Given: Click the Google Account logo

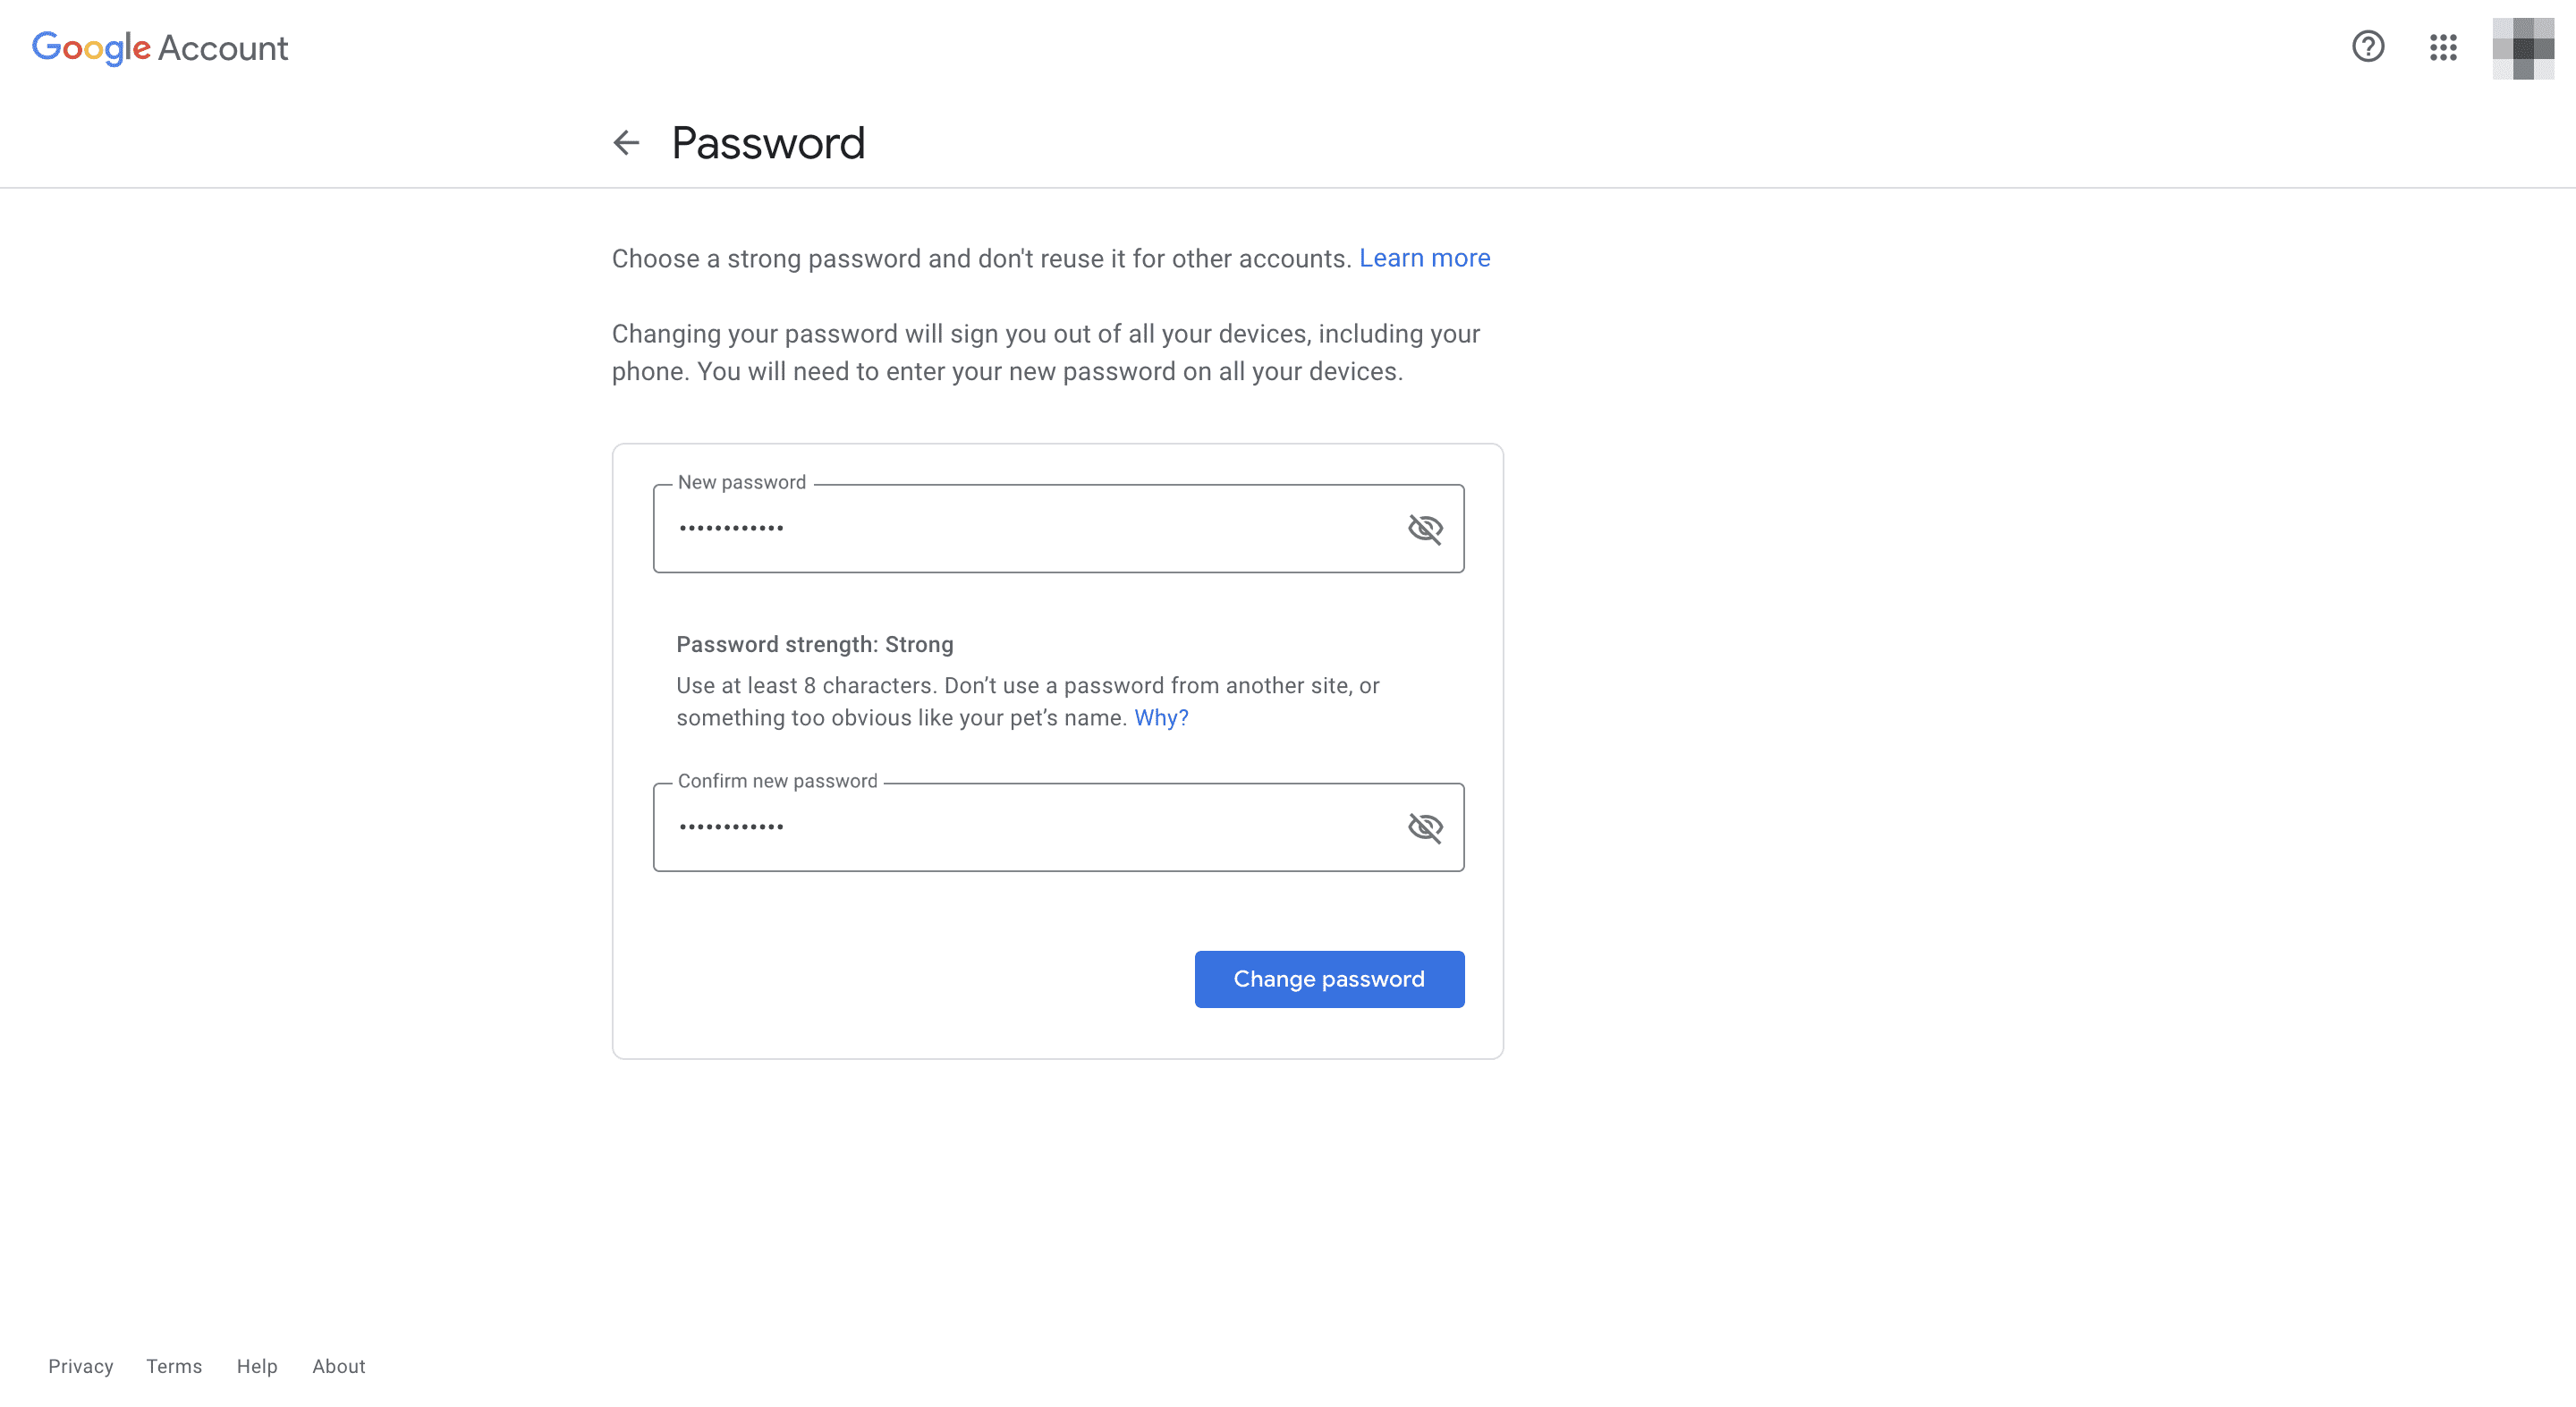Looking at the screenshot, I should pyautogui.click(x=159, y=47).
